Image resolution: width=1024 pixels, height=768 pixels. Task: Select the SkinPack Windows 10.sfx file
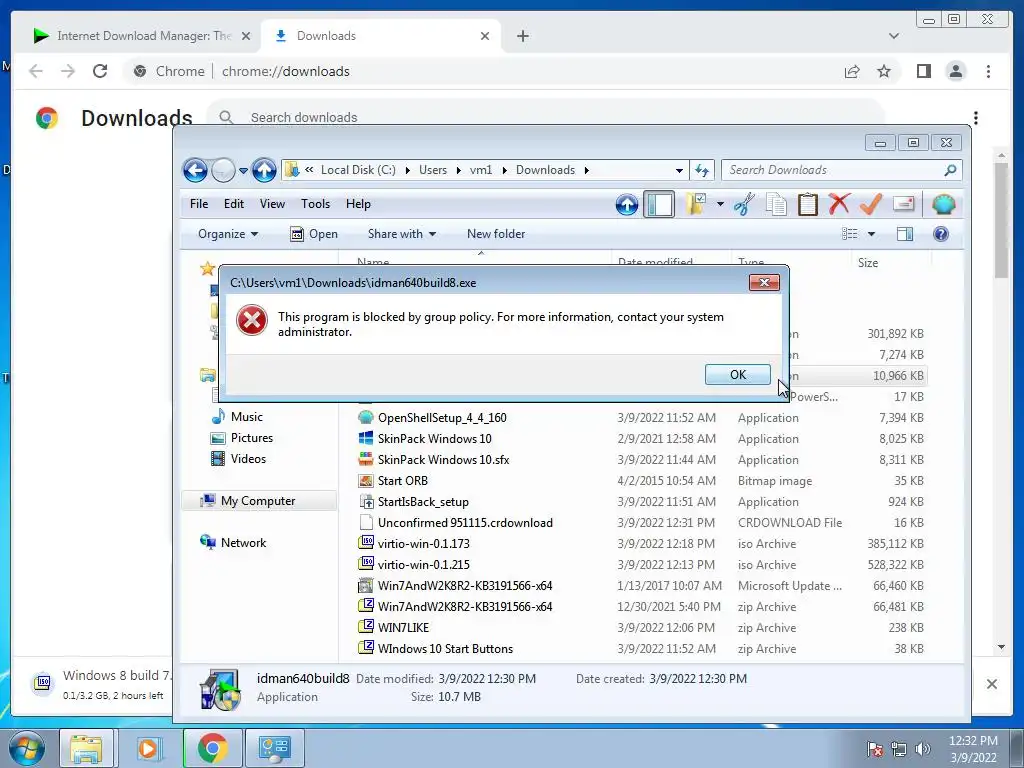443,460
